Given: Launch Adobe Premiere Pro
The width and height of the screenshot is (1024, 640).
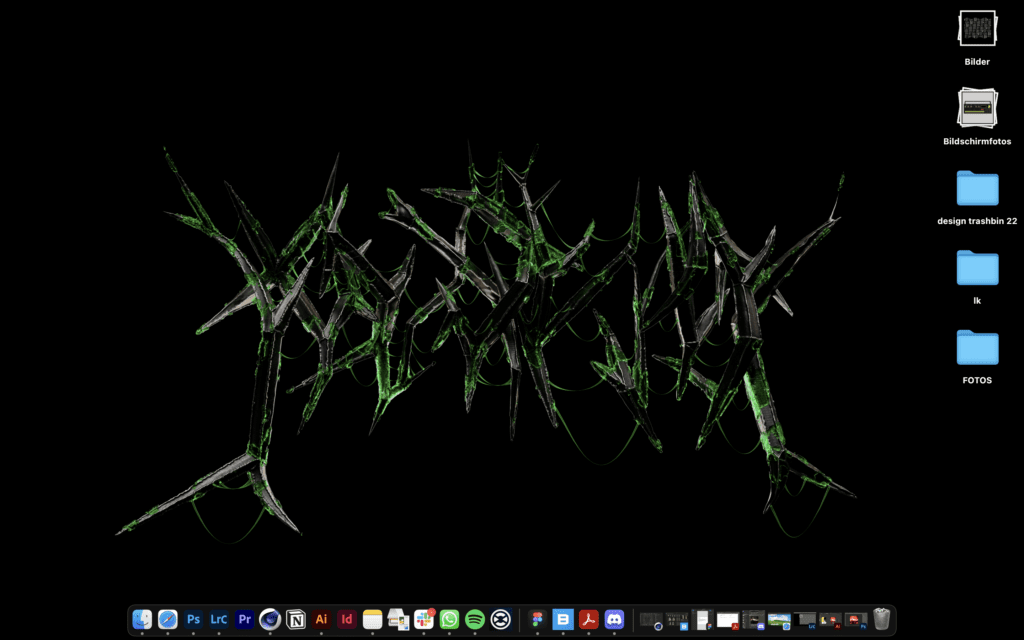Looking at the screenshot, I should (x=244, y=620).
